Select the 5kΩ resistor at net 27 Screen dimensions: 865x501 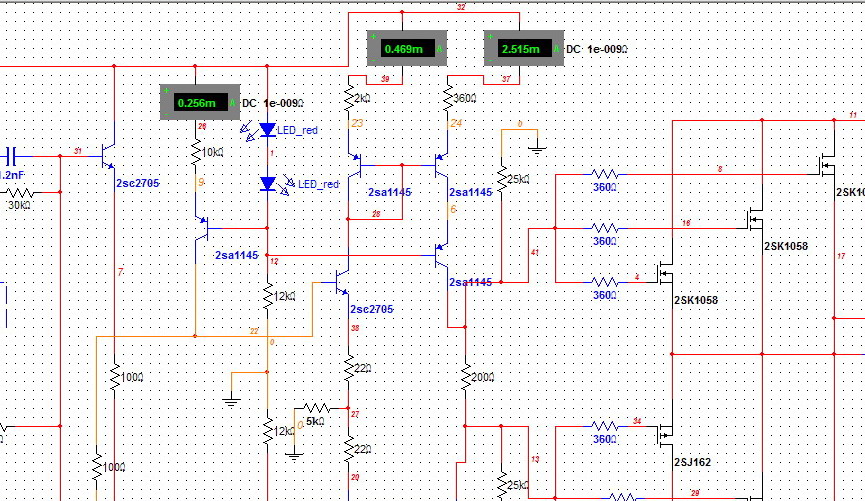pyautogui.click(x=317, y=408)
